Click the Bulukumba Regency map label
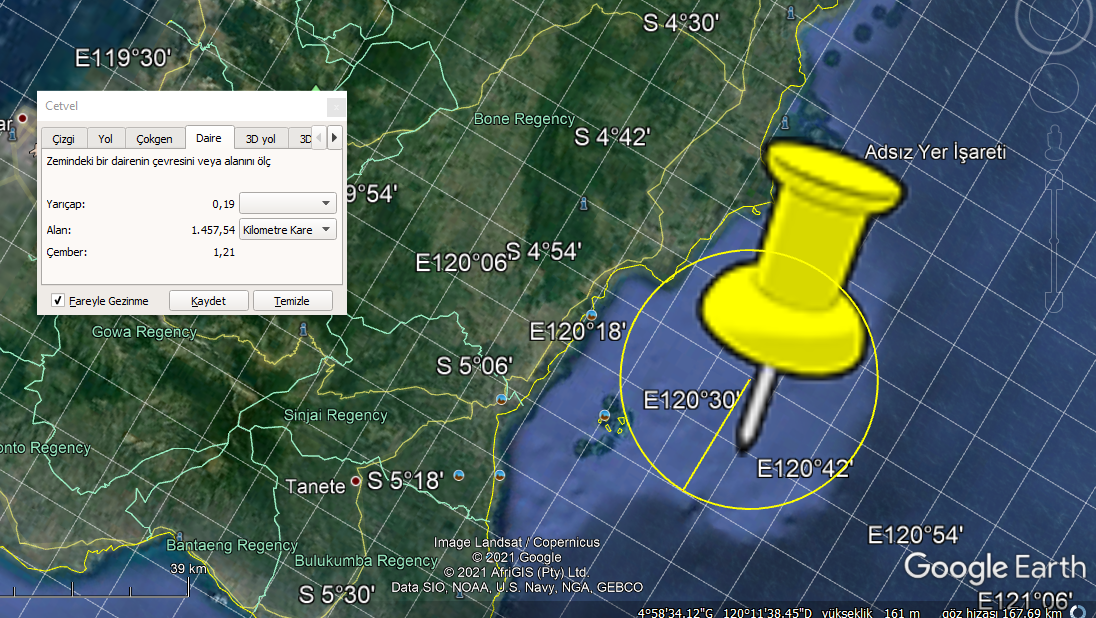 coord(366,561)
